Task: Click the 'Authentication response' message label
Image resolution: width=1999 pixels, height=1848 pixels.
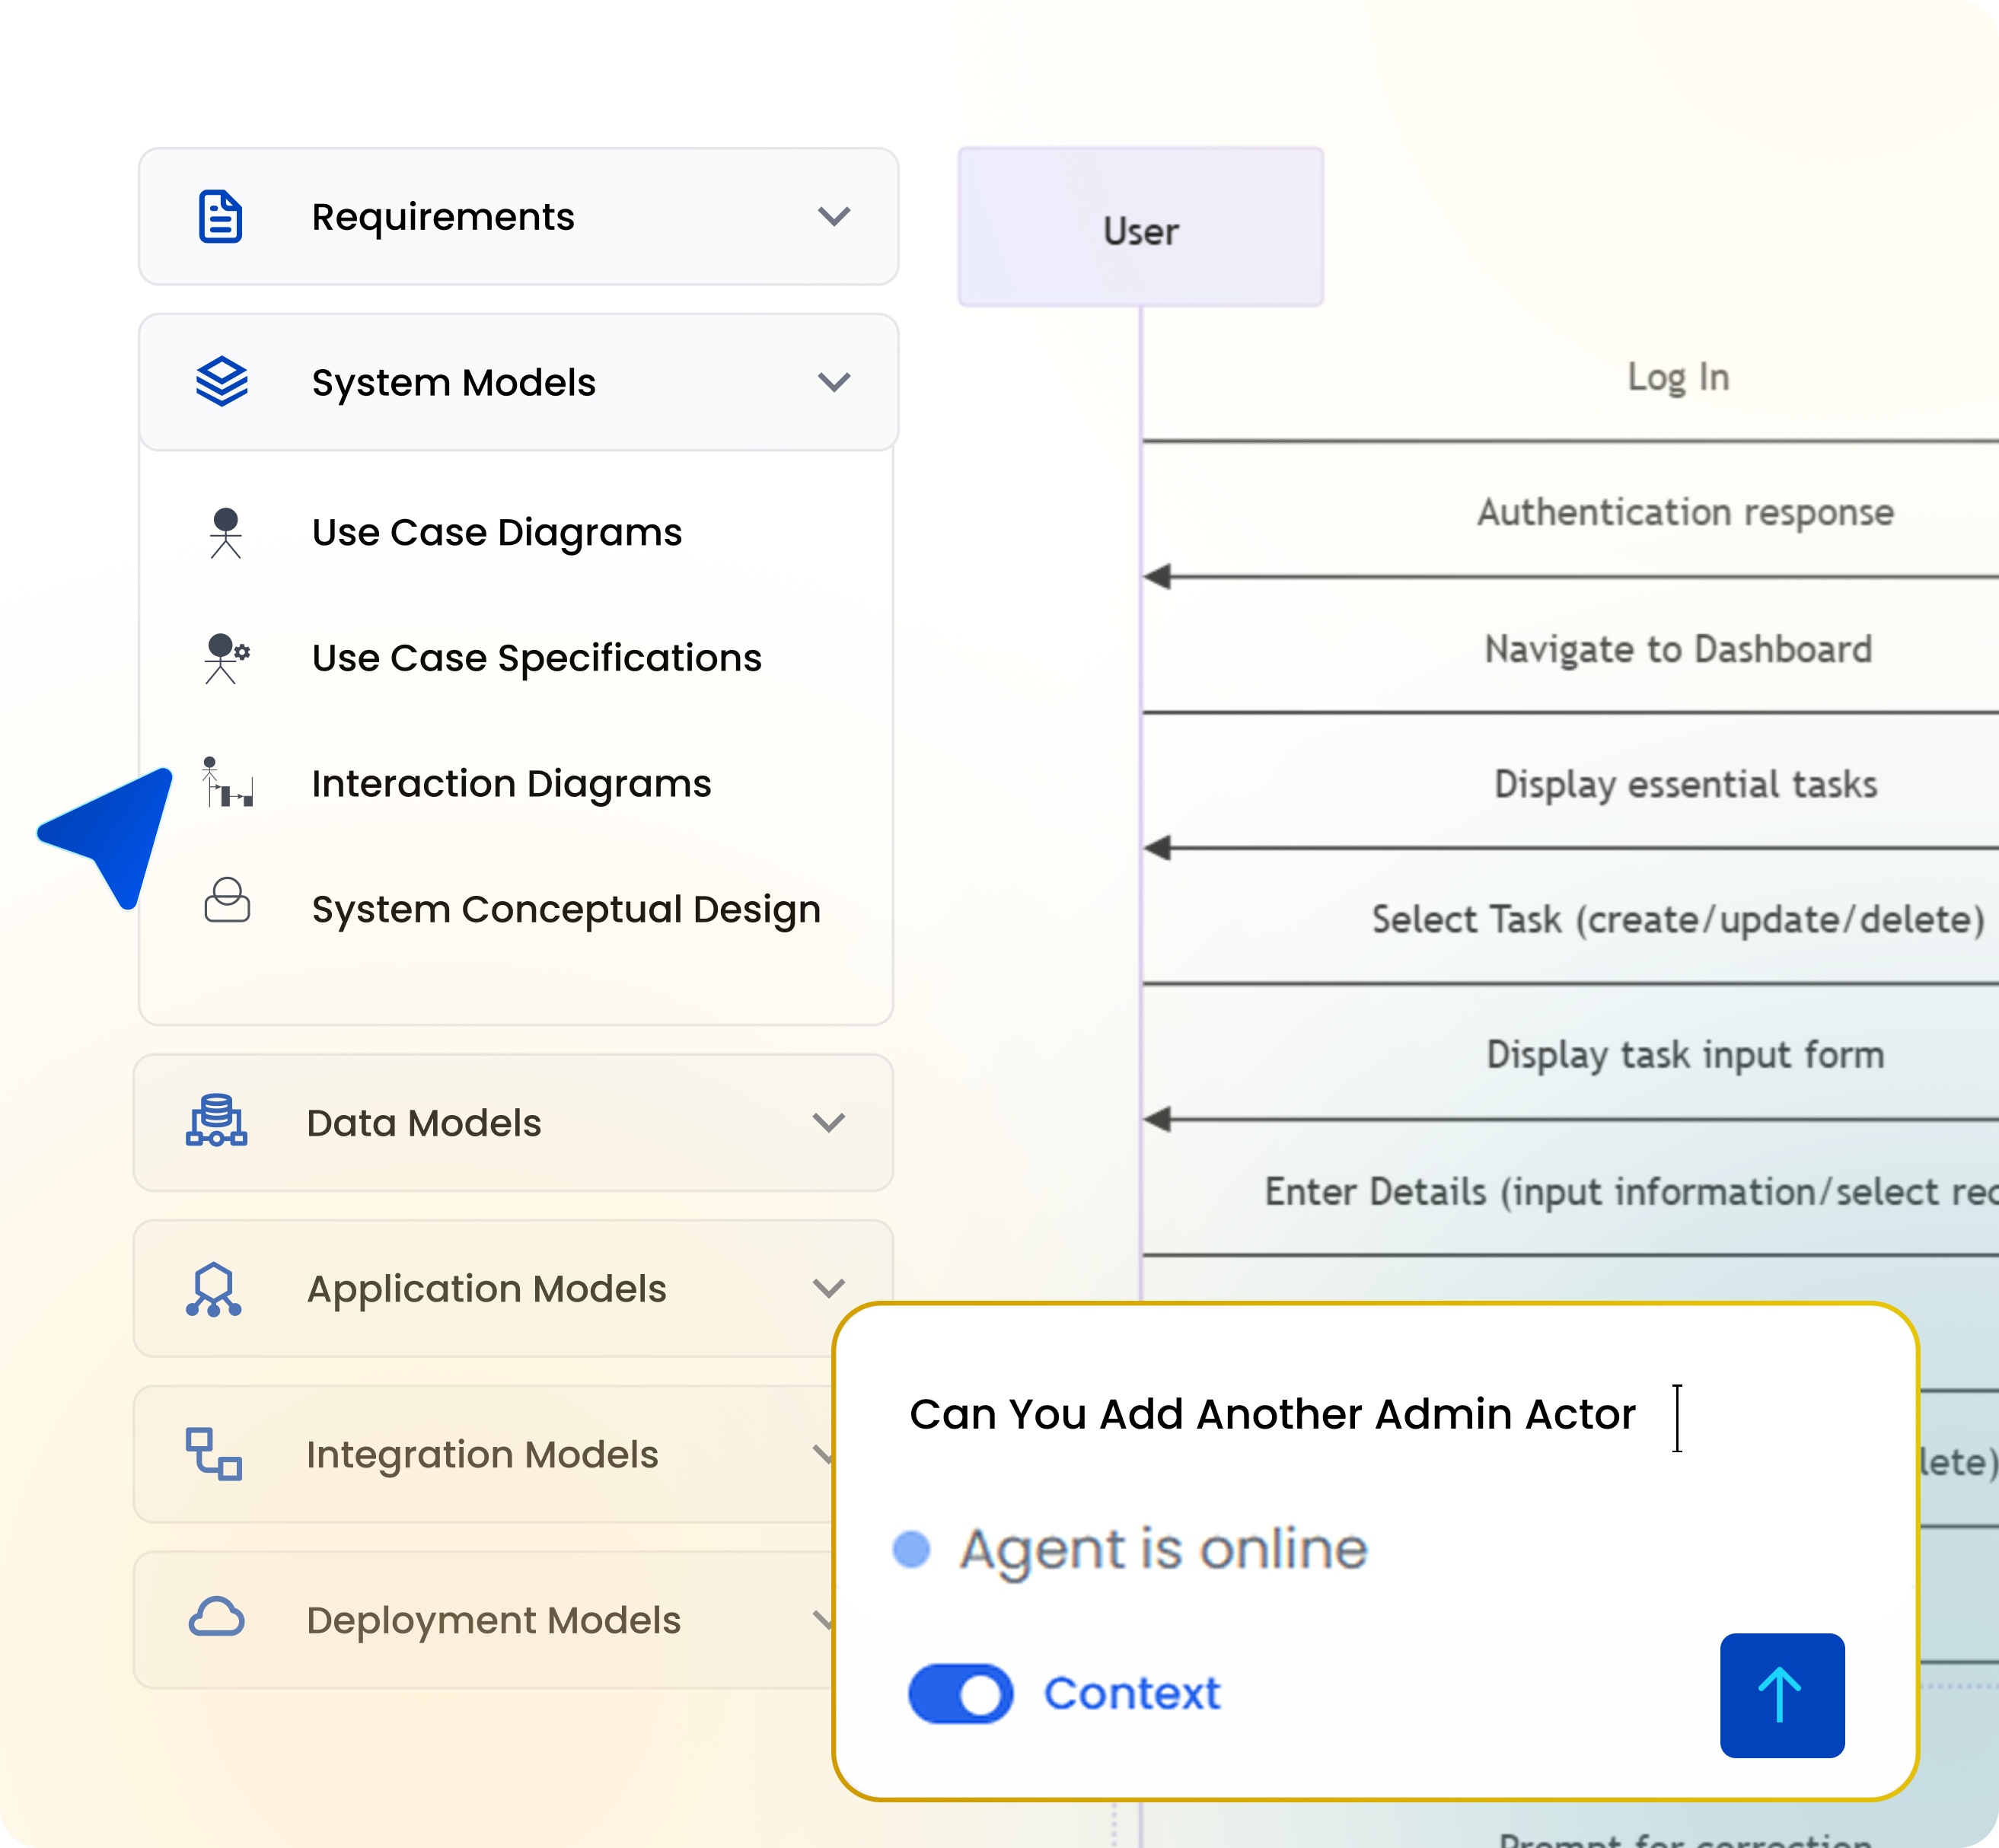Action: [1686, 512]
